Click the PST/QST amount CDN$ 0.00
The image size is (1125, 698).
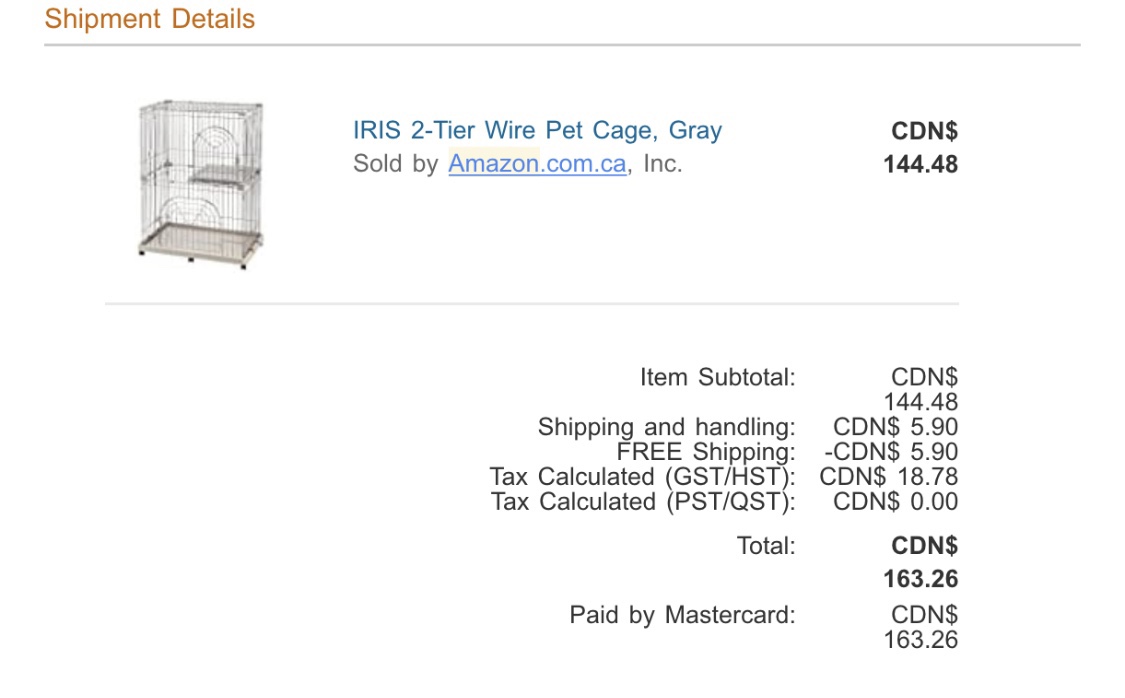tap(895, 502)
